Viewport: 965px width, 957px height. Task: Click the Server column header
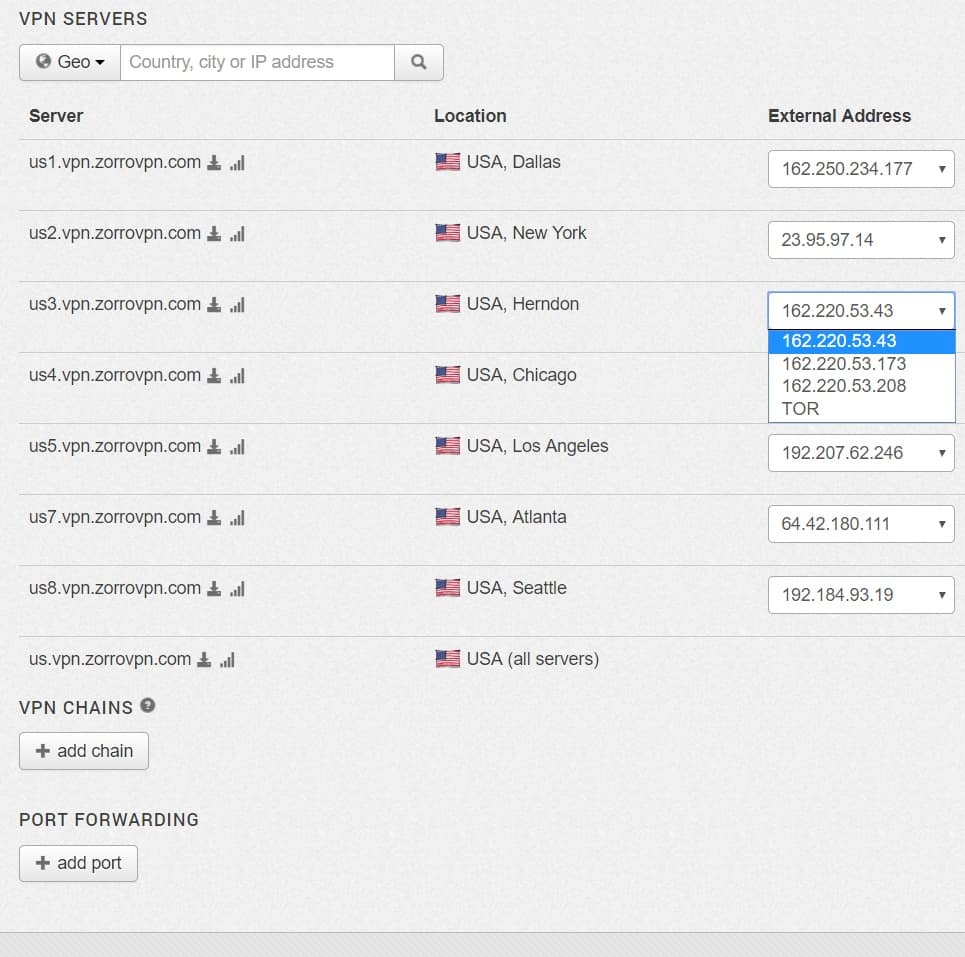(x=56, y=116)
